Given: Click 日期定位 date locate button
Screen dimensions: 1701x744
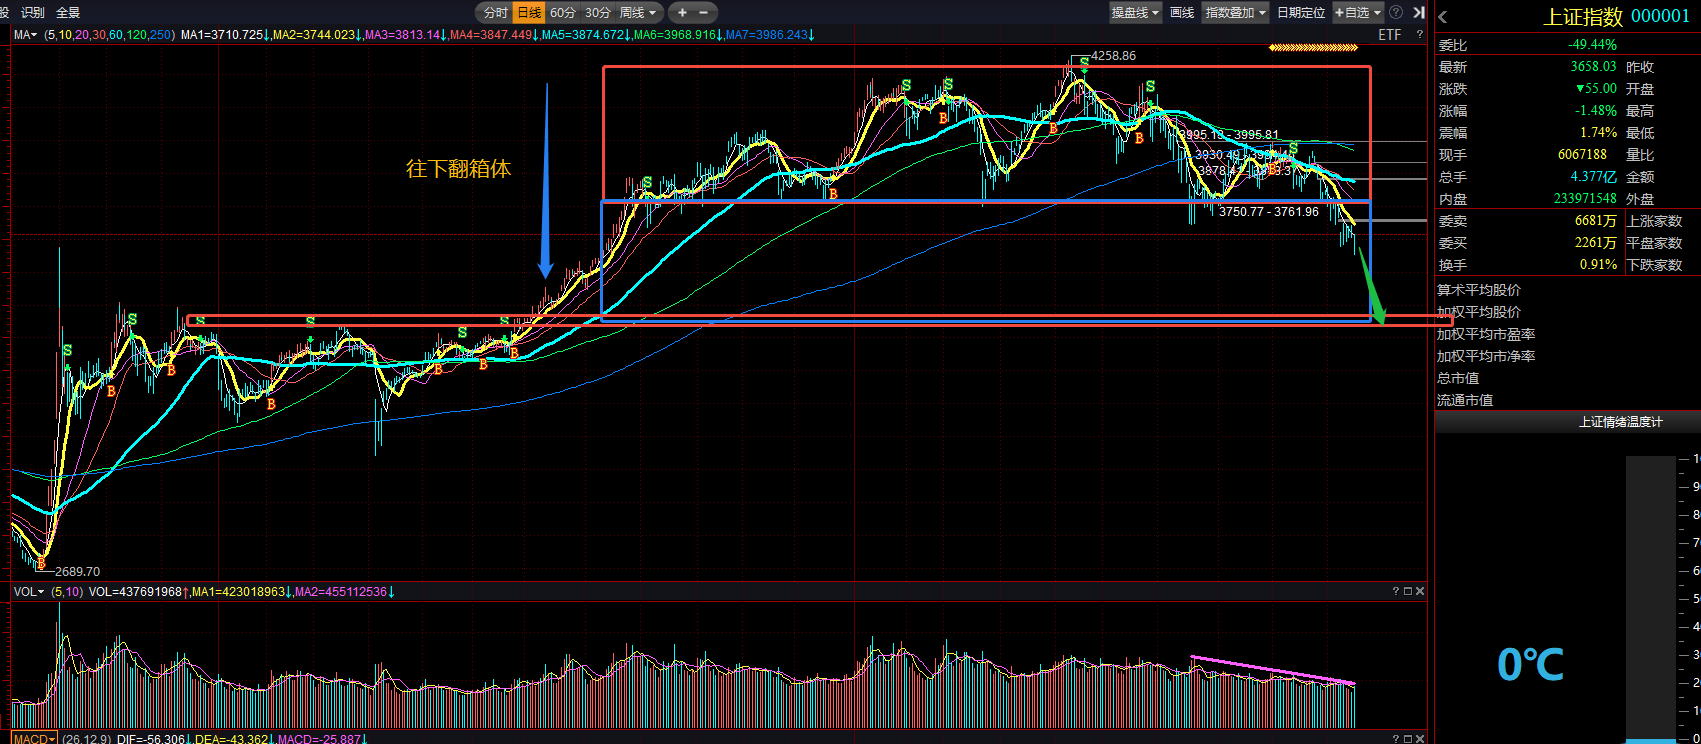Looking at the screenshot, I should click(1300, 13).
